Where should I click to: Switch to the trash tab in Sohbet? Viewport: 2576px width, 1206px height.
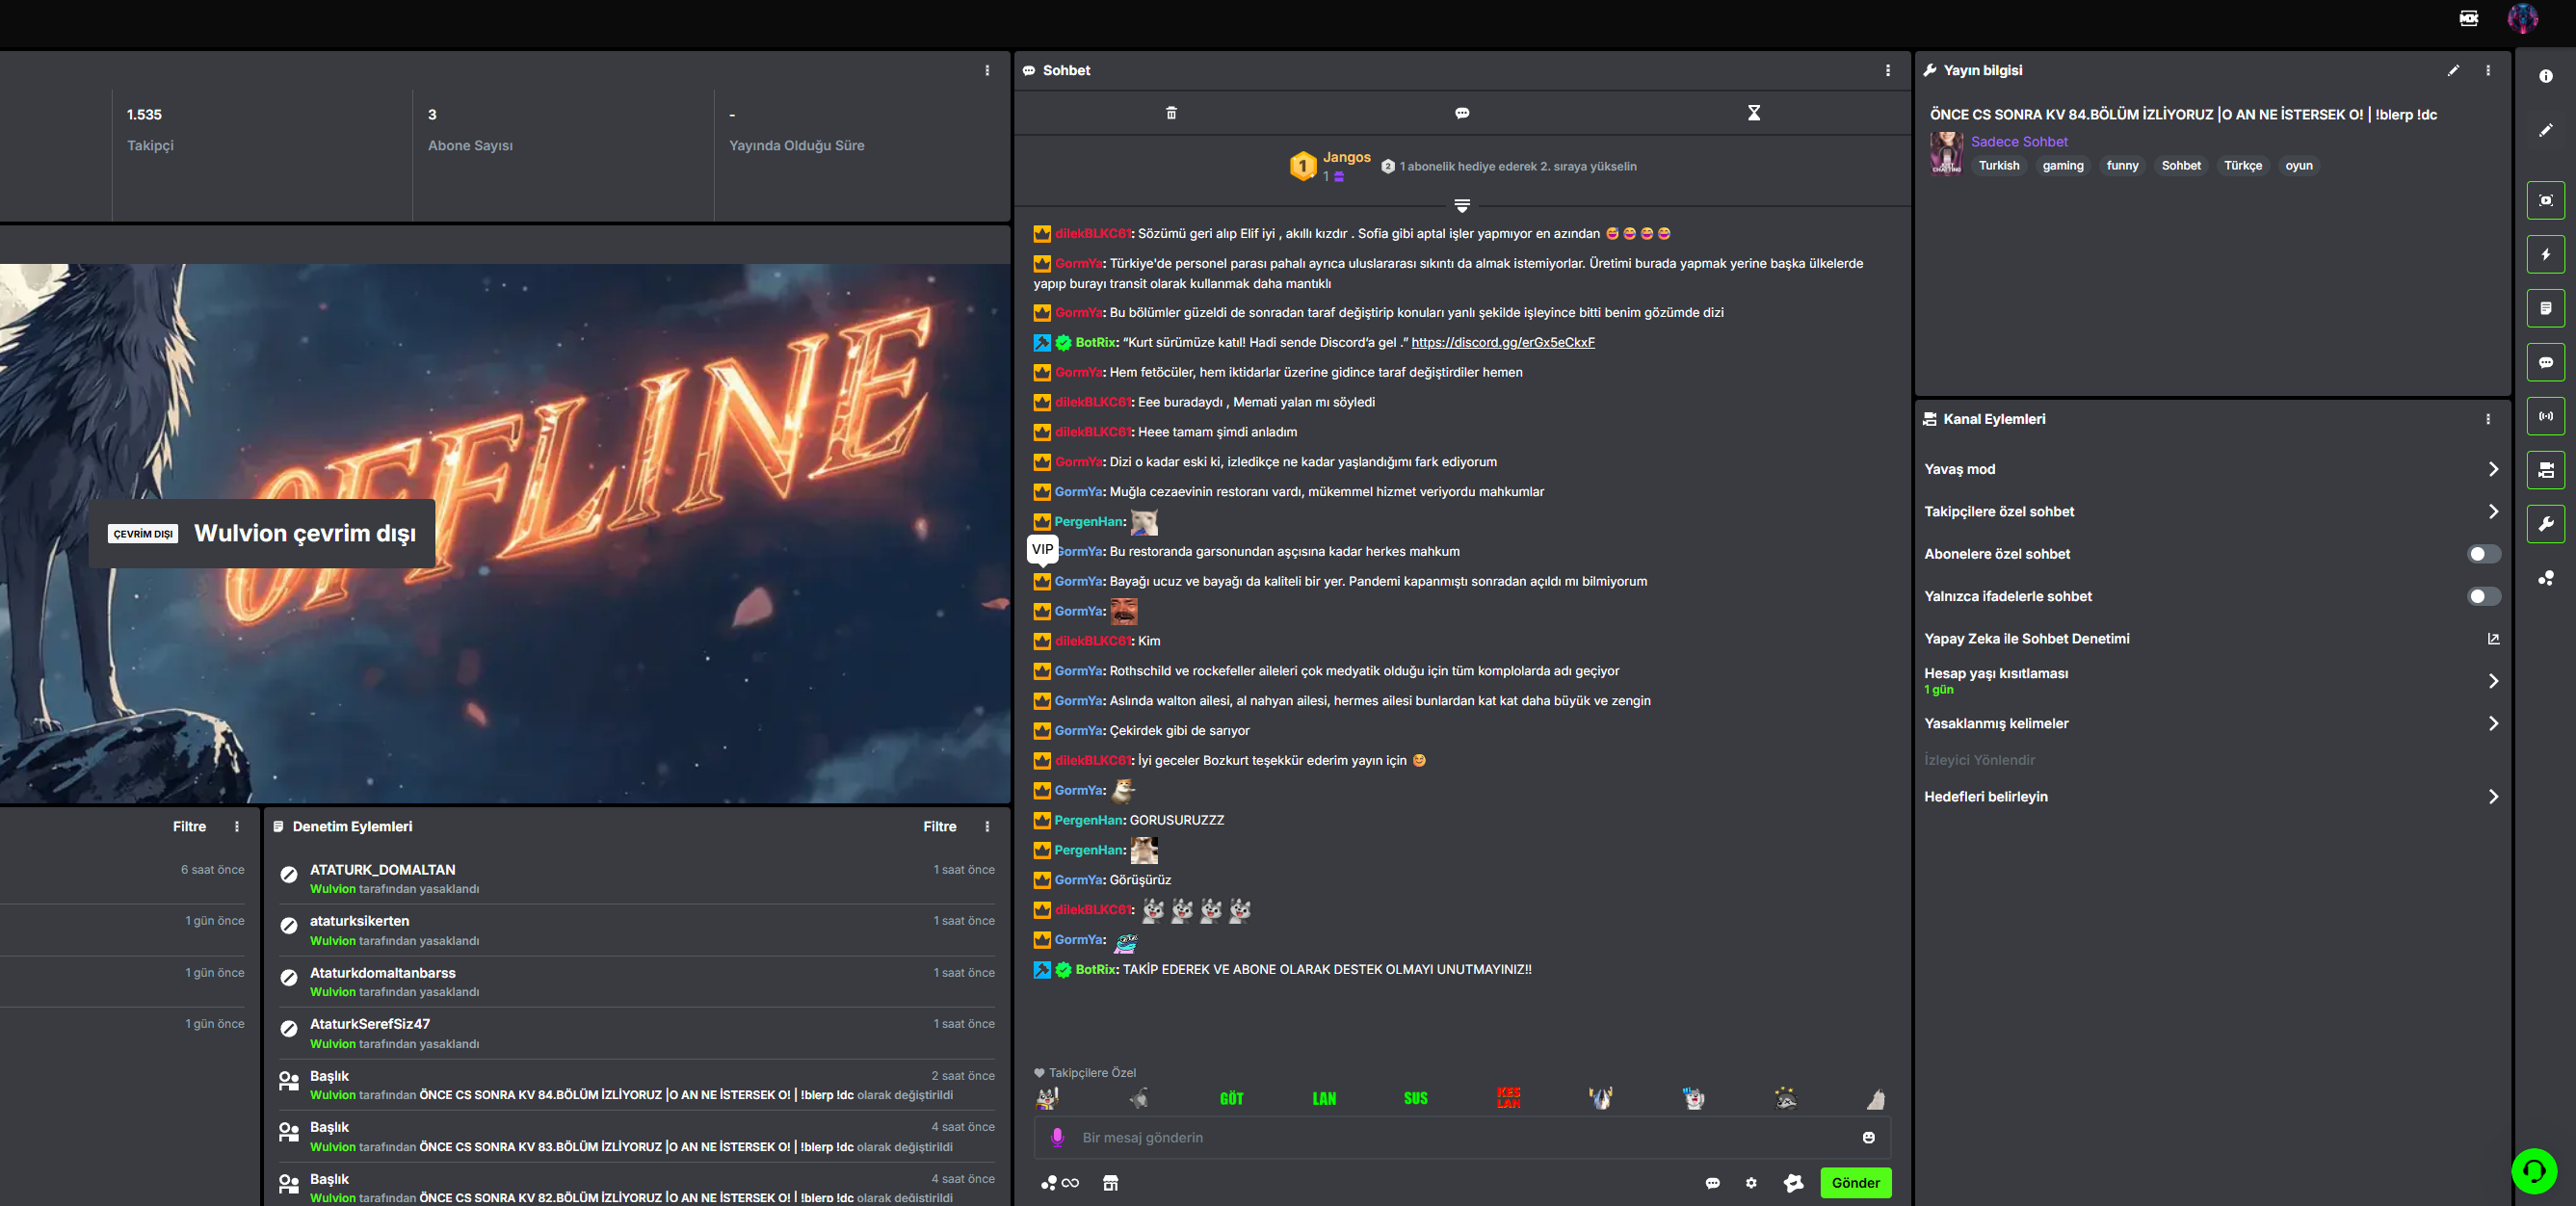1171,113
